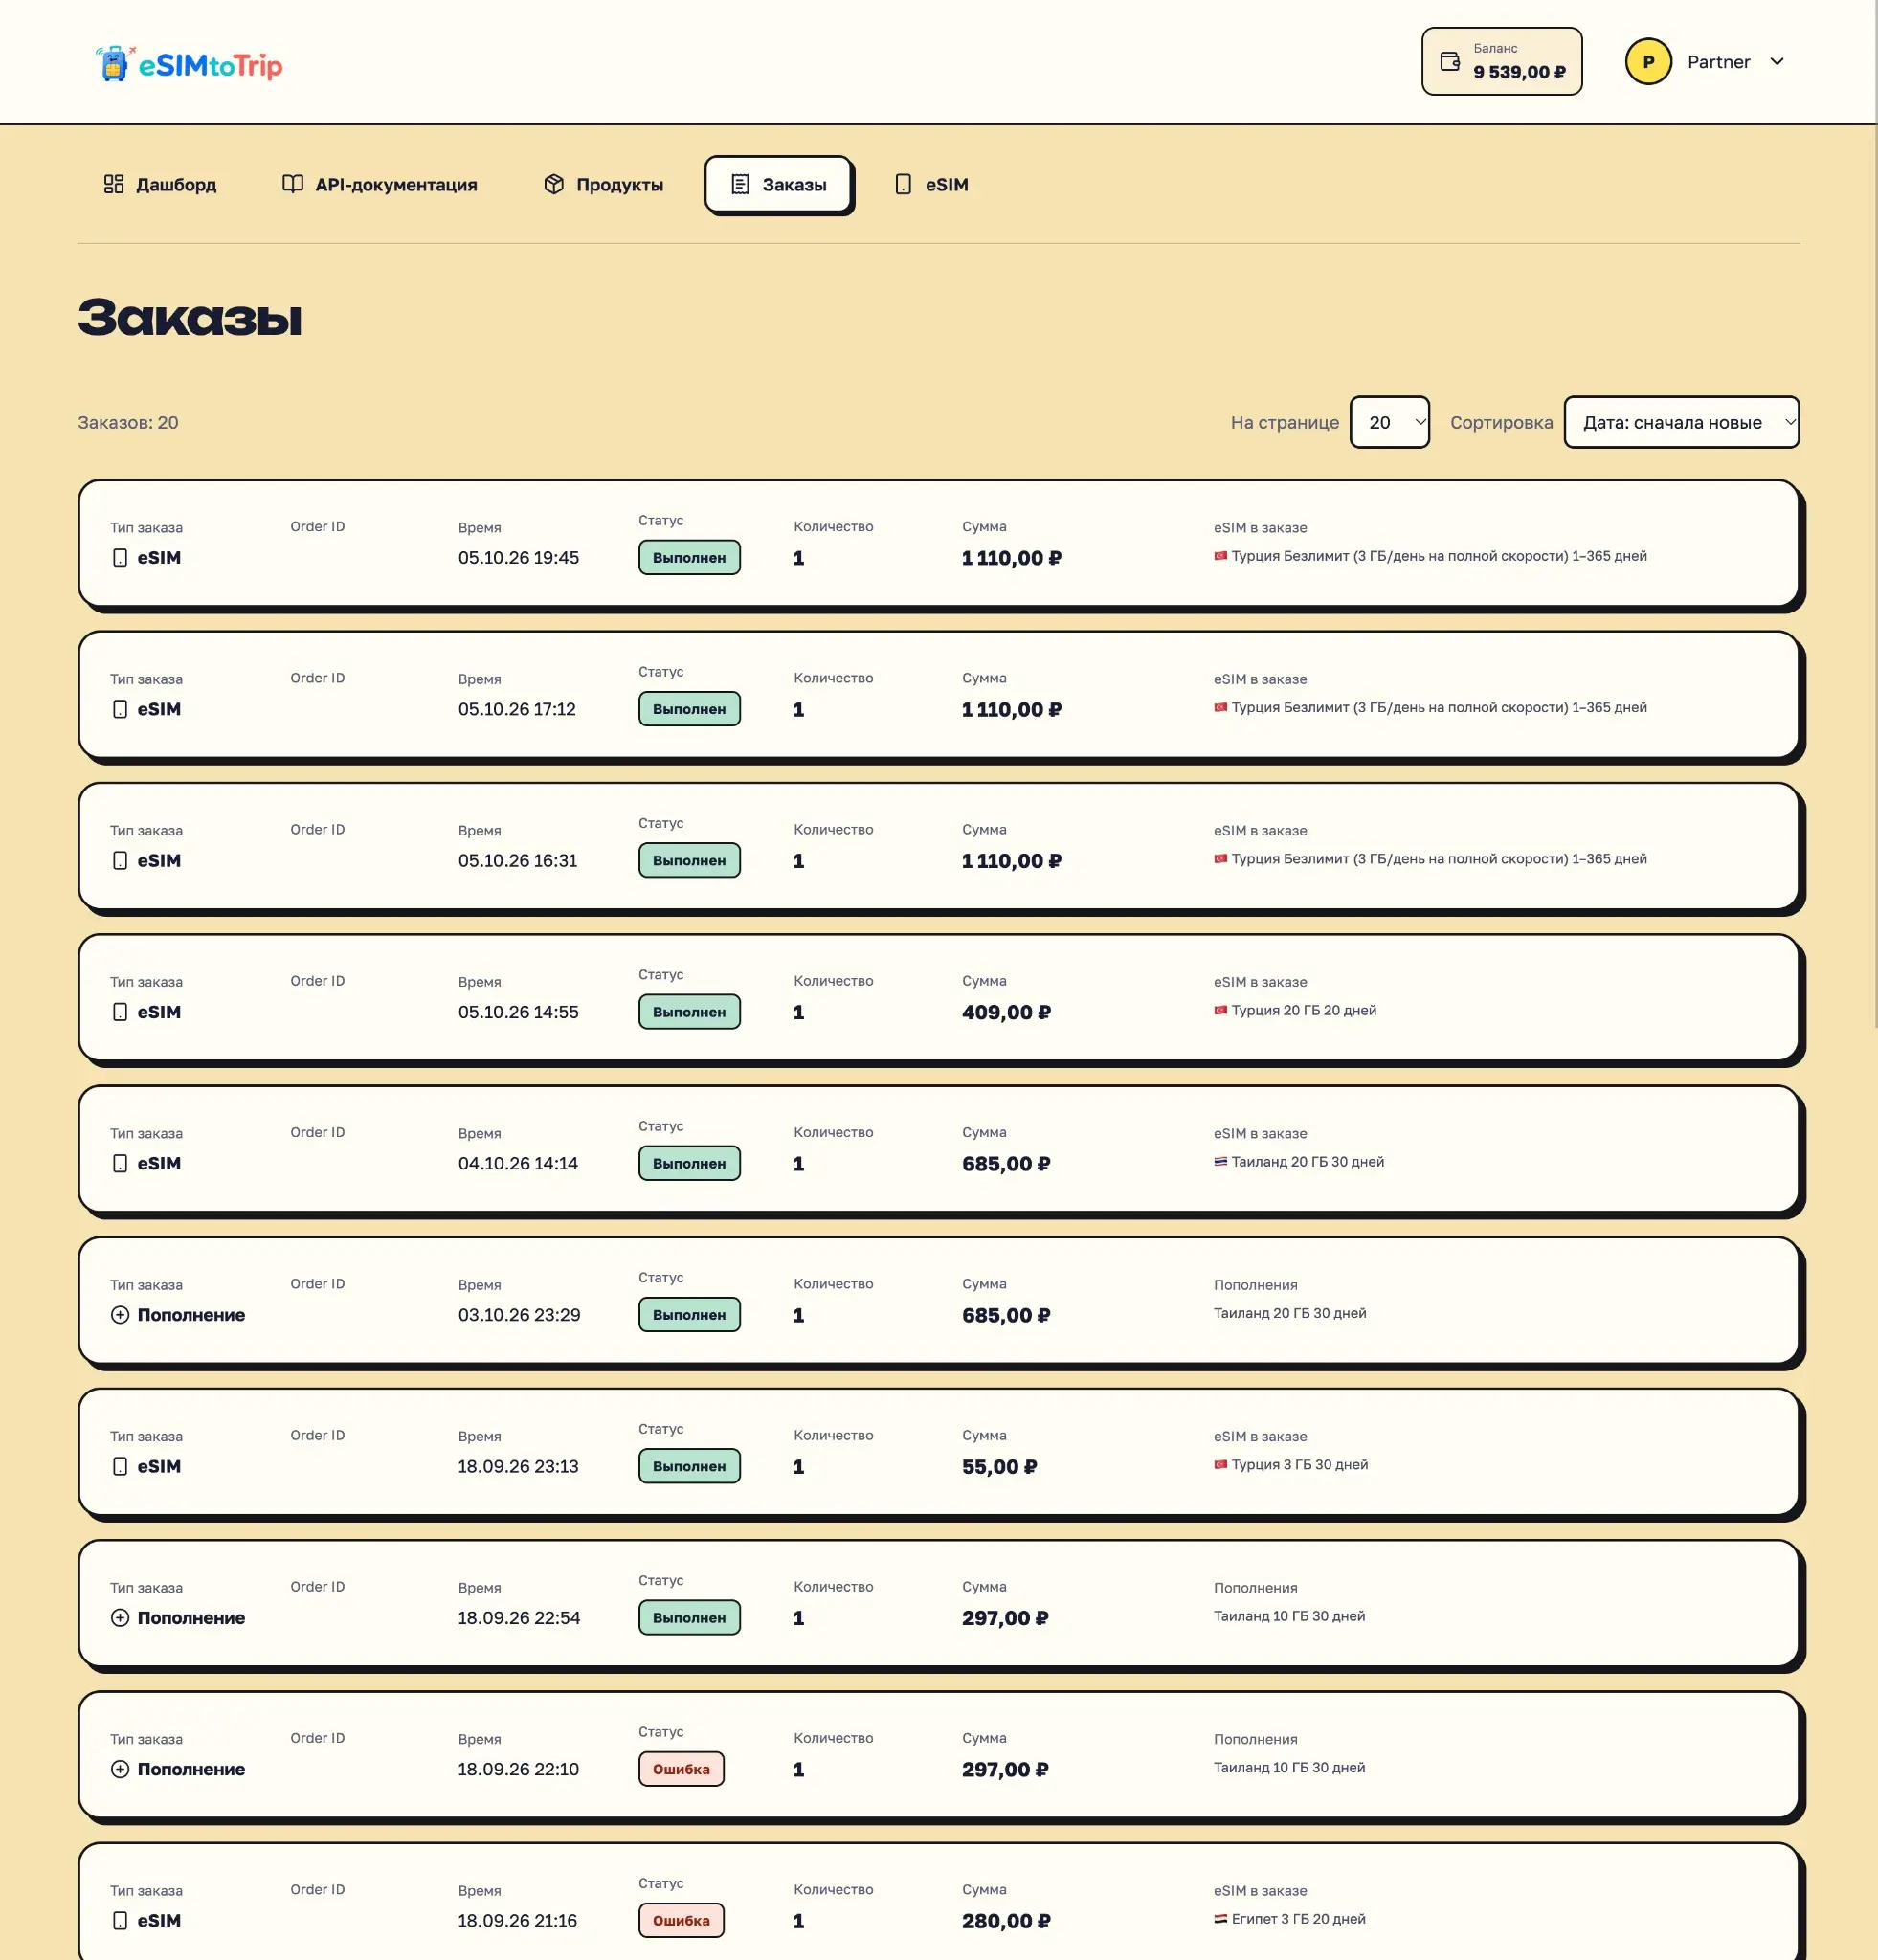Click Ошибка status badge of order 18.09.26 22:10

(681, 1769)
